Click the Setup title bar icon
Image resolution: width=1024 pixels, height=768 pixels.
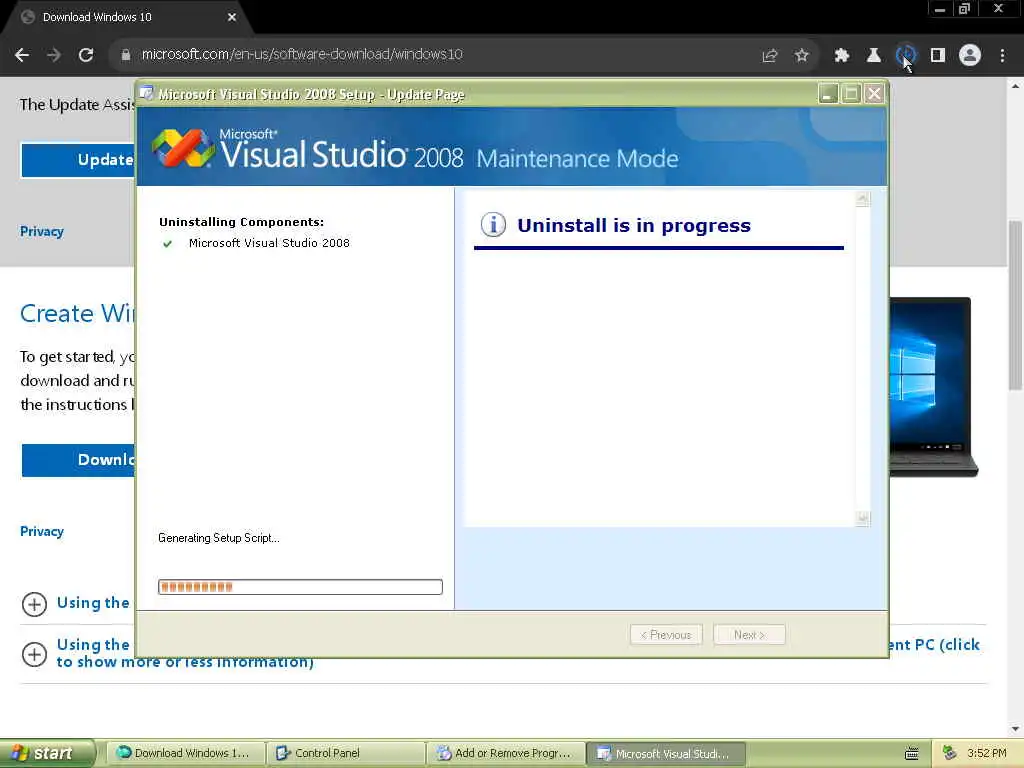(147, 93)
